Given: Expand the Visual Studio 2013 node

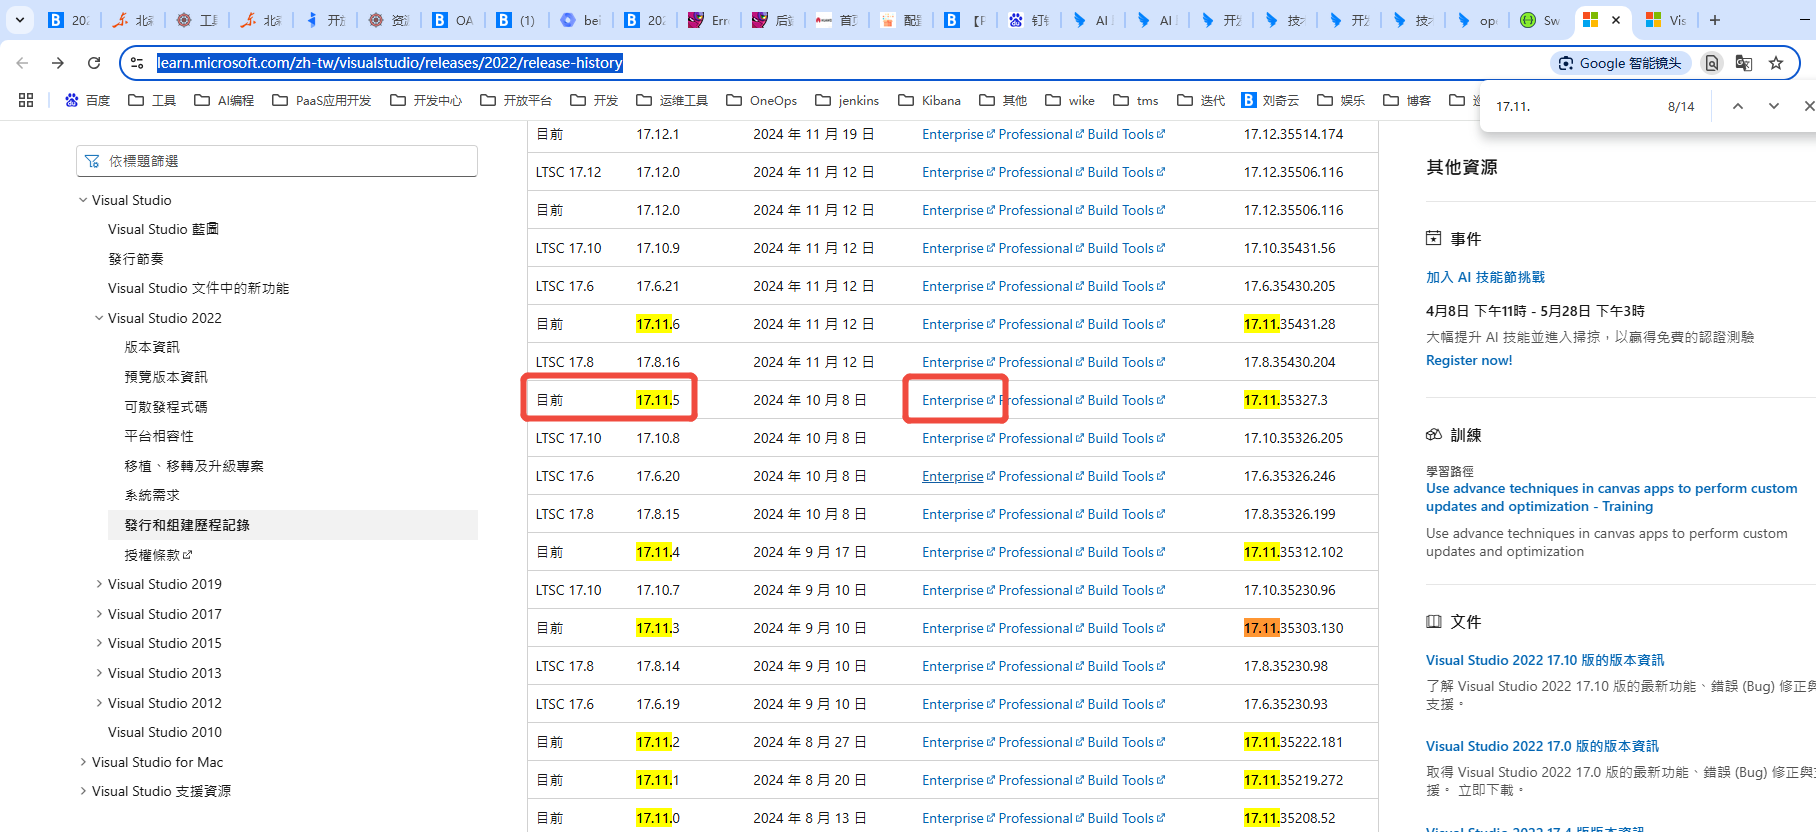Looking at the screenshot, I should click(x=99, y=673).
